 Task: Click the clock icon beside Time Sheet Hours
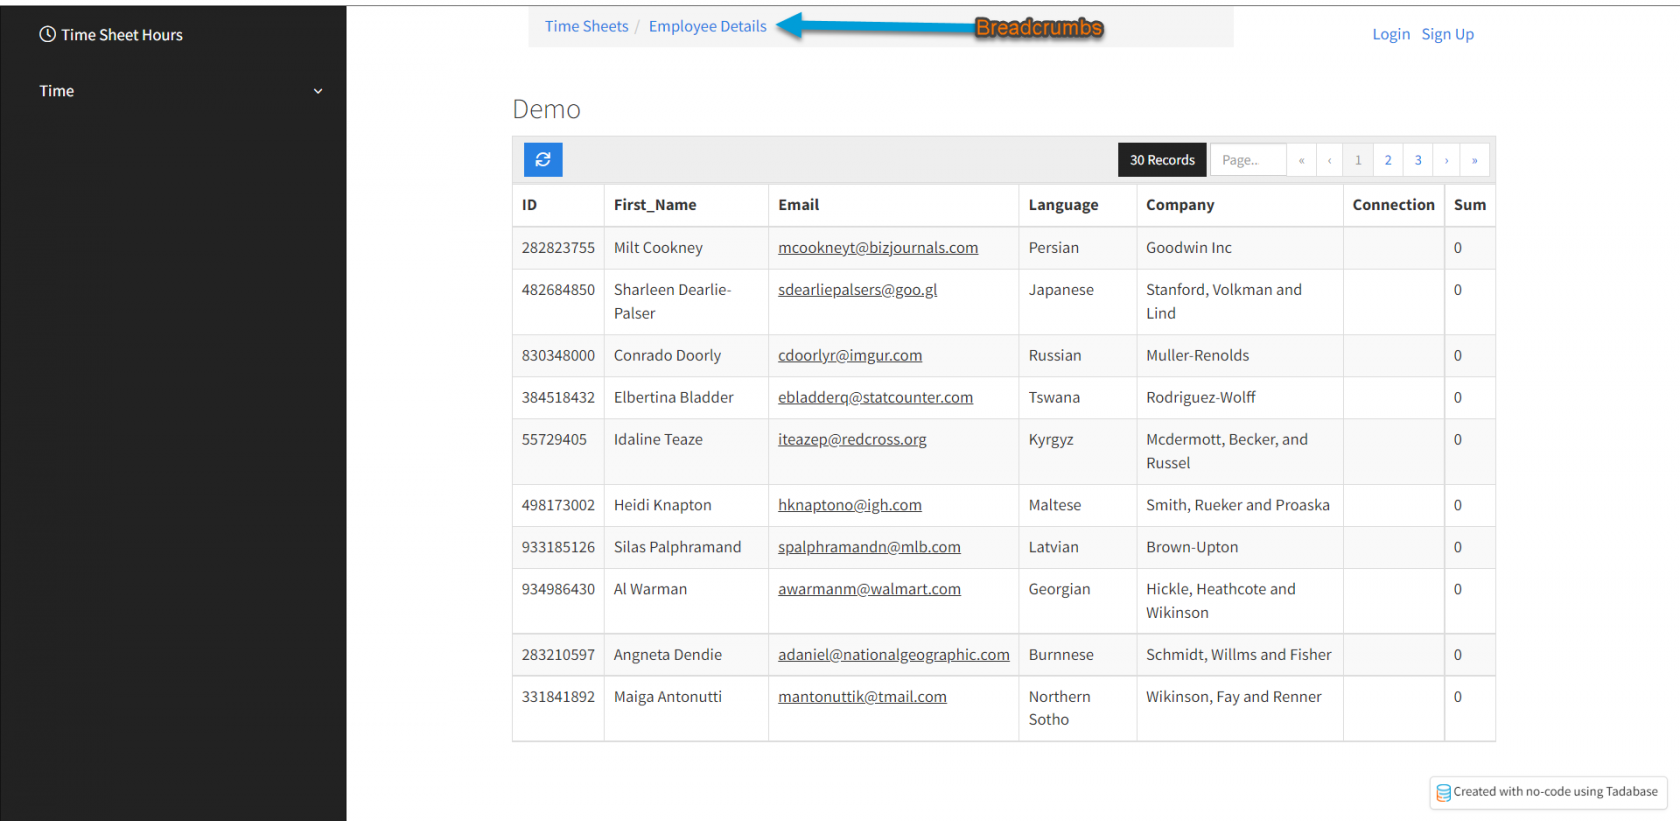[x=47, y=34]
